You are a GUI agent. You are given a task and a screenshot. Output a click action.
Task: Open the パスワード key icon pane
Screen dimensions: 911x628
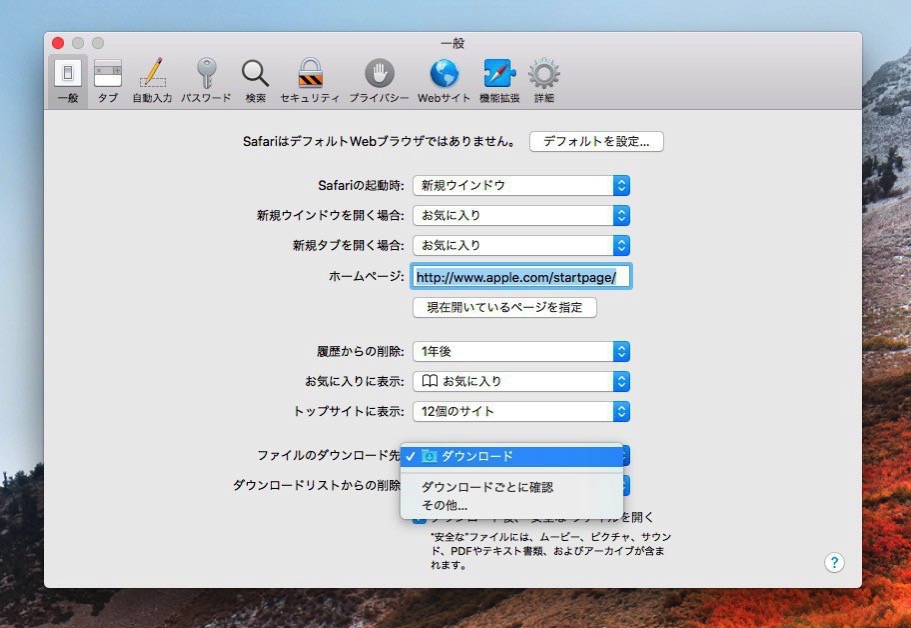tap(206, 81)
